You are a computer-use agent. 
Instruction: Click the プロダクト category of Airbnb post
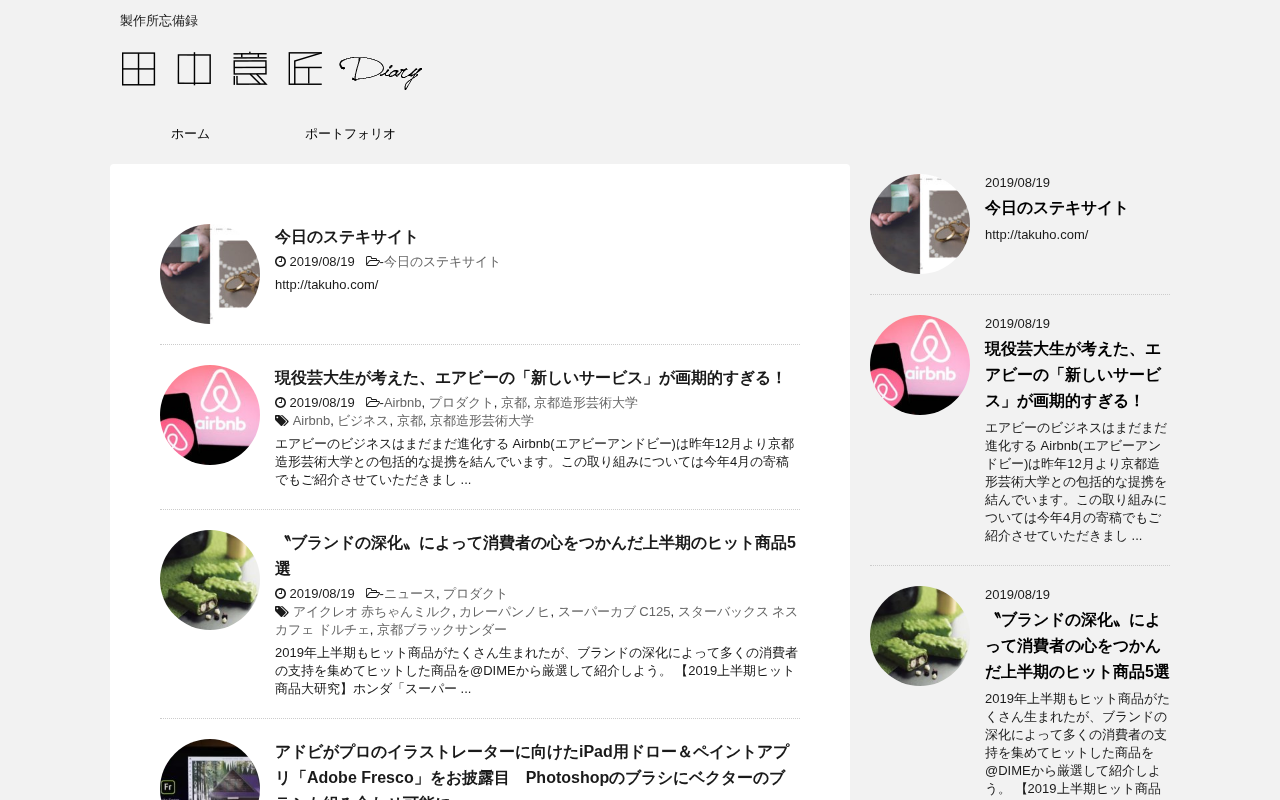point(461,403)
